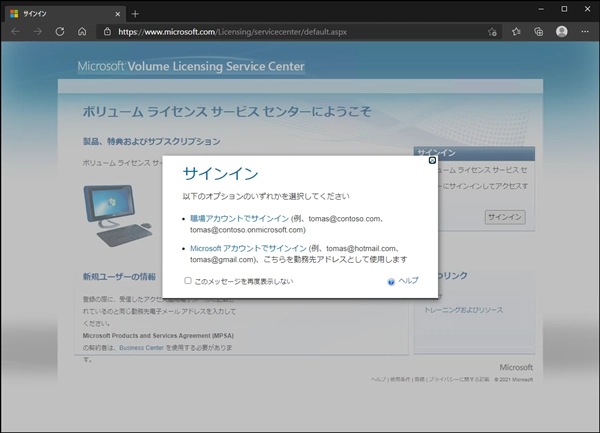This screenshot has height=433, width=600.
Task: Click Microsoft Volume Licensing Service Center logo
Action: click(x=191, y=67)
